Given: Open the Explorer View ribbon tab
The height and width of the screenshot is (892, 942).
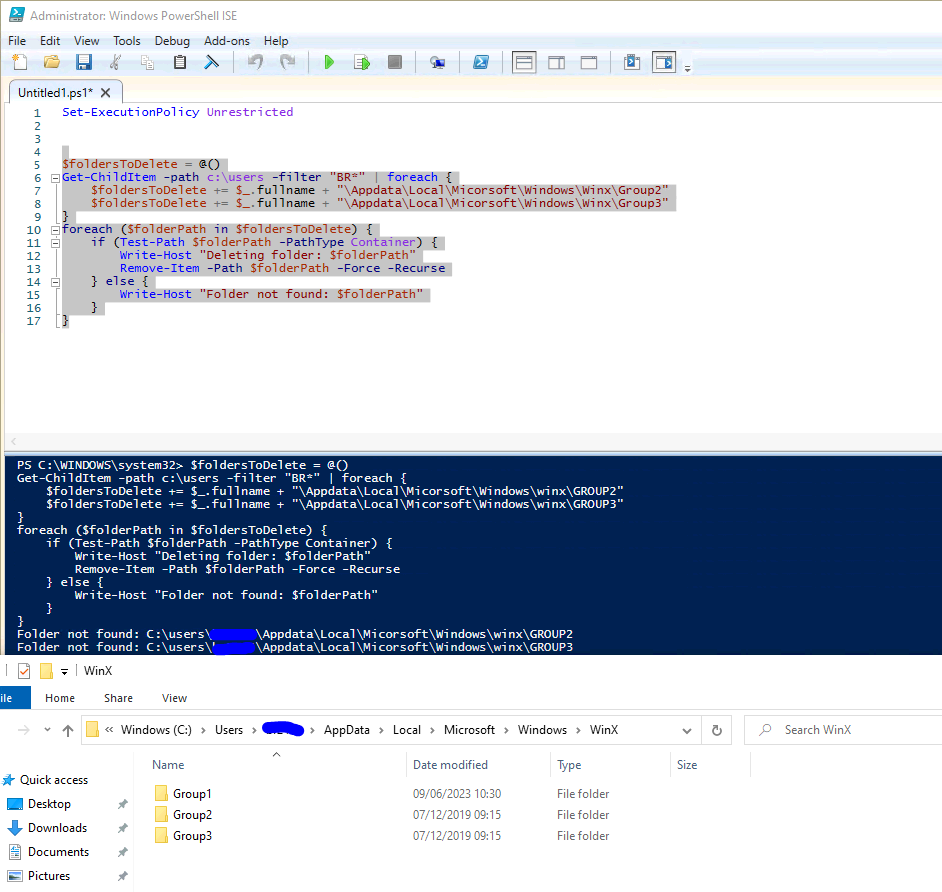Looking at the screenshot, I should (x=174, y=698).
